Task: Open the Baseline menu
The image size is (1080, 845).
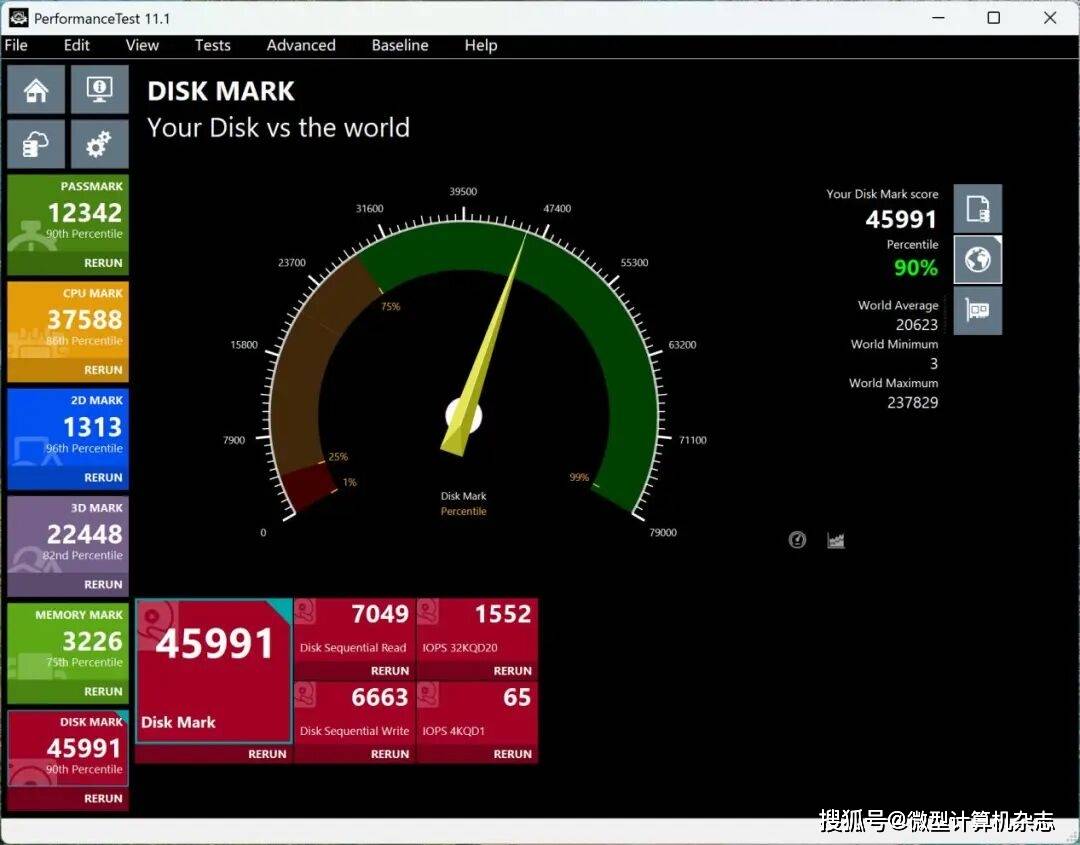Action: pyautogui.click(x=399, y=45)
